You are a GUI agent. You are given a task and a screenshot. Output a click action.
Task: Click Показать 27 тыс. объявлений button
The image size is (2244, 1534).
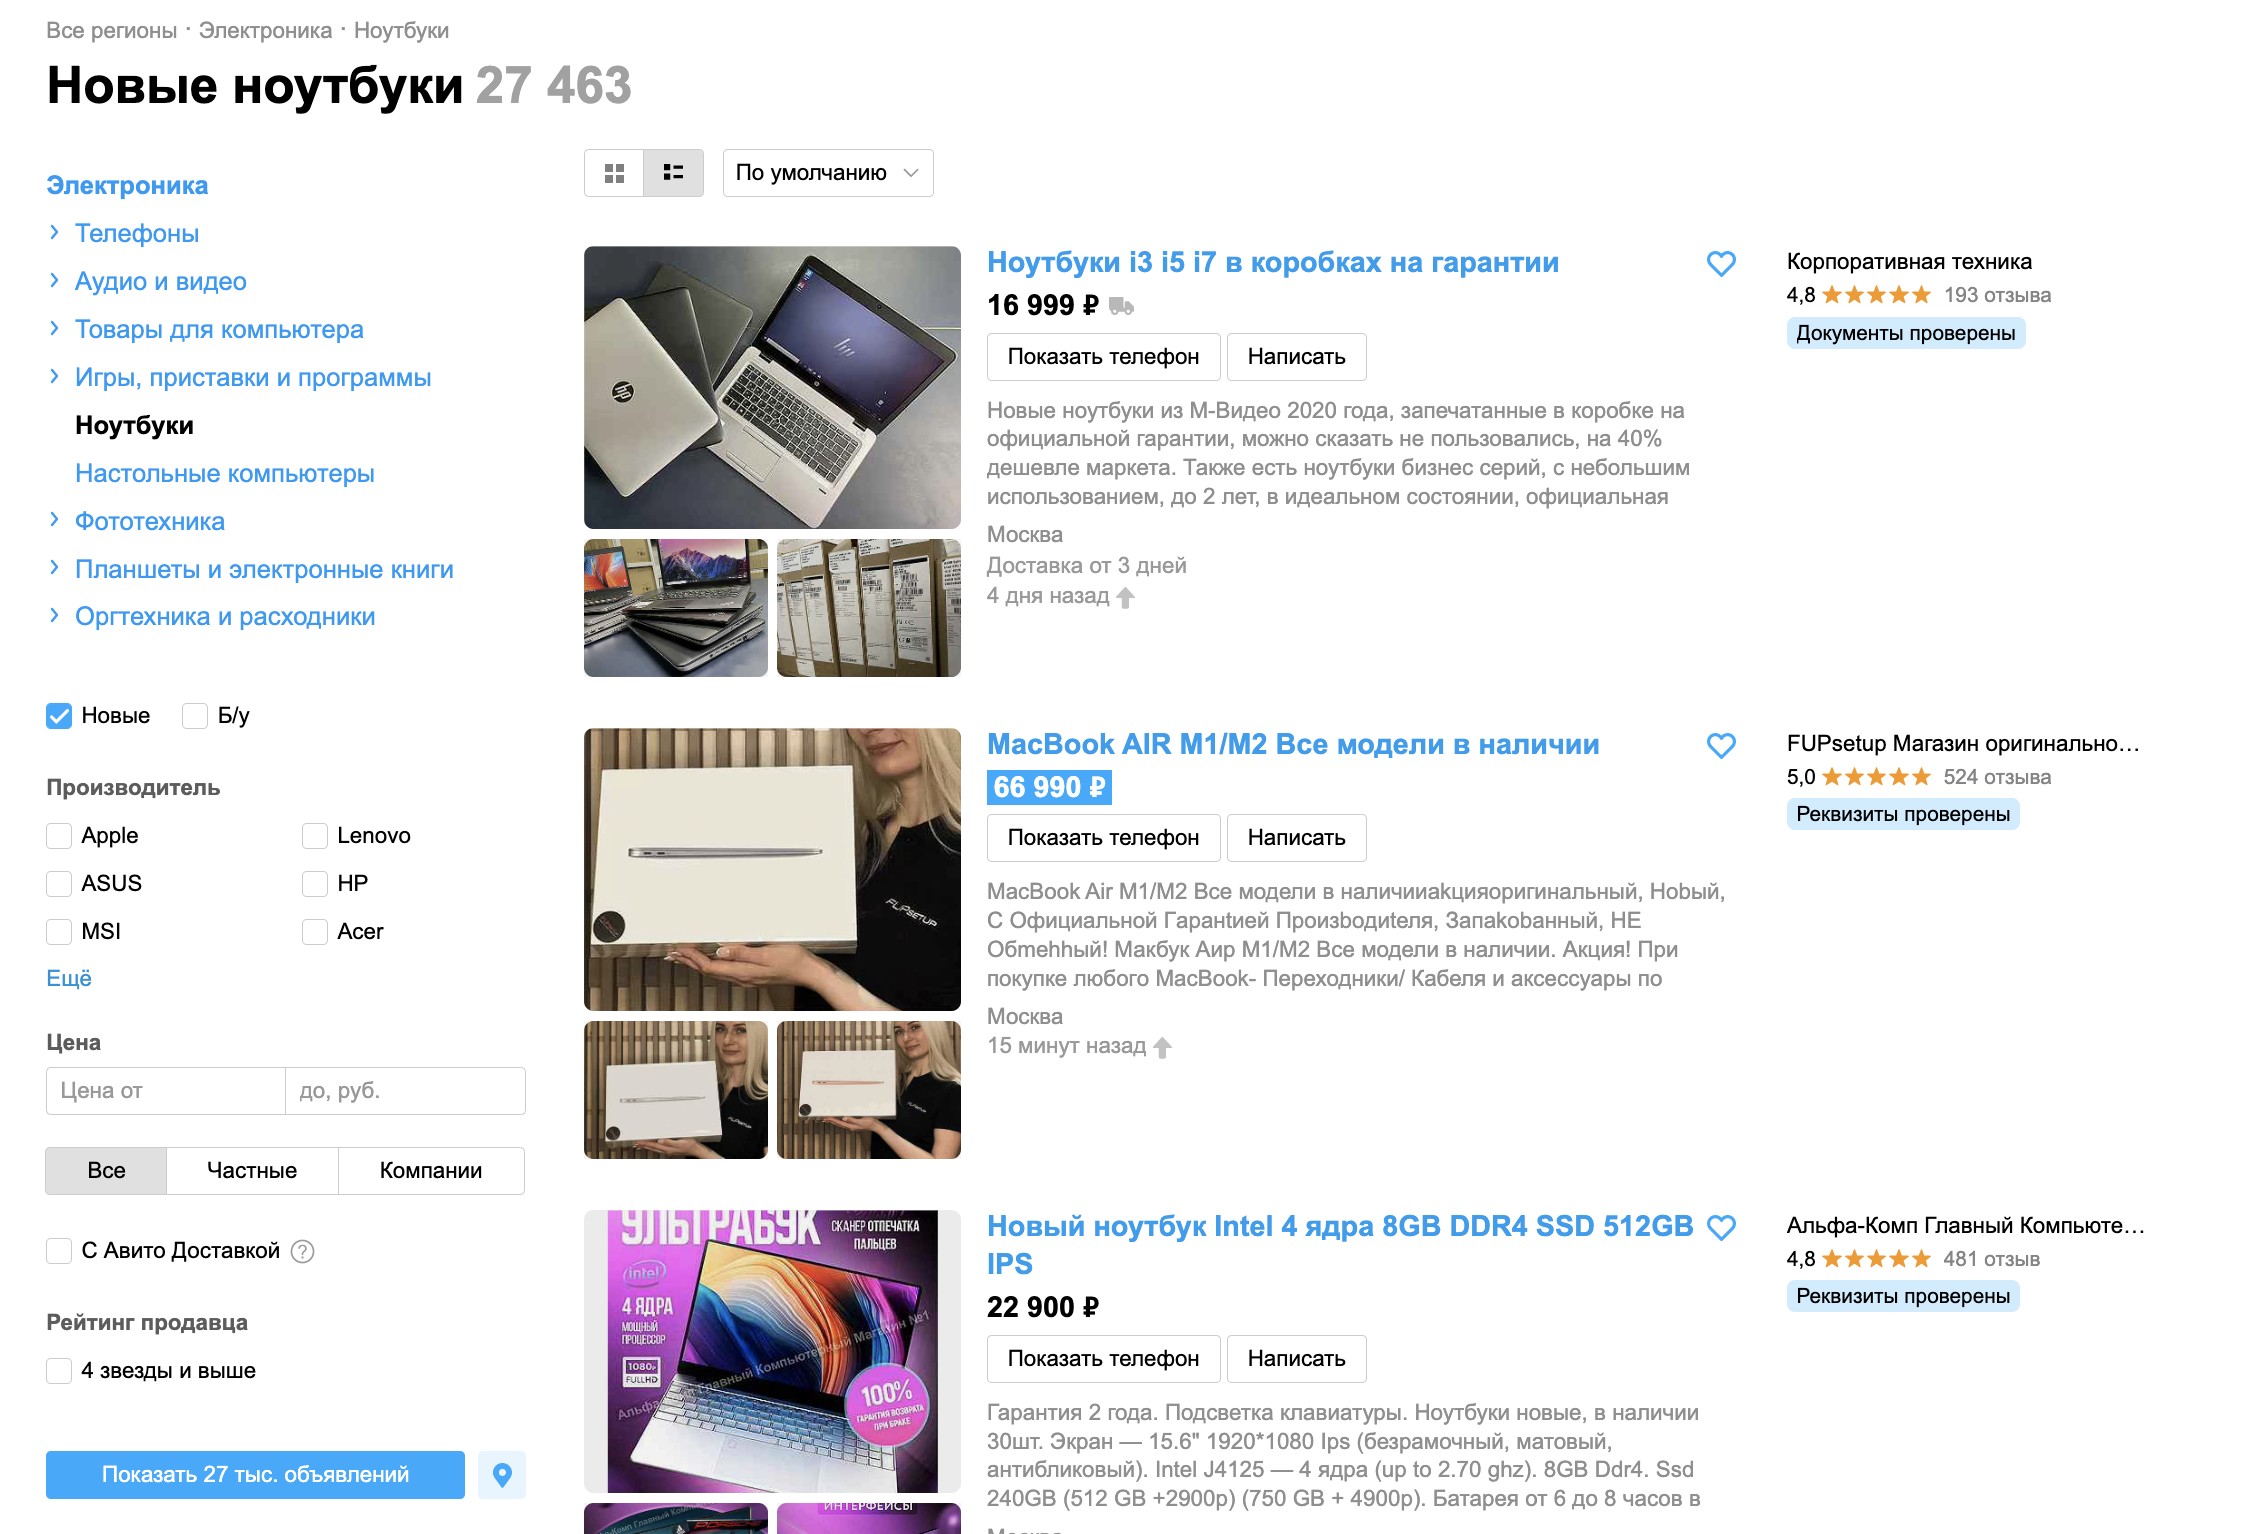pos(255,1475)
